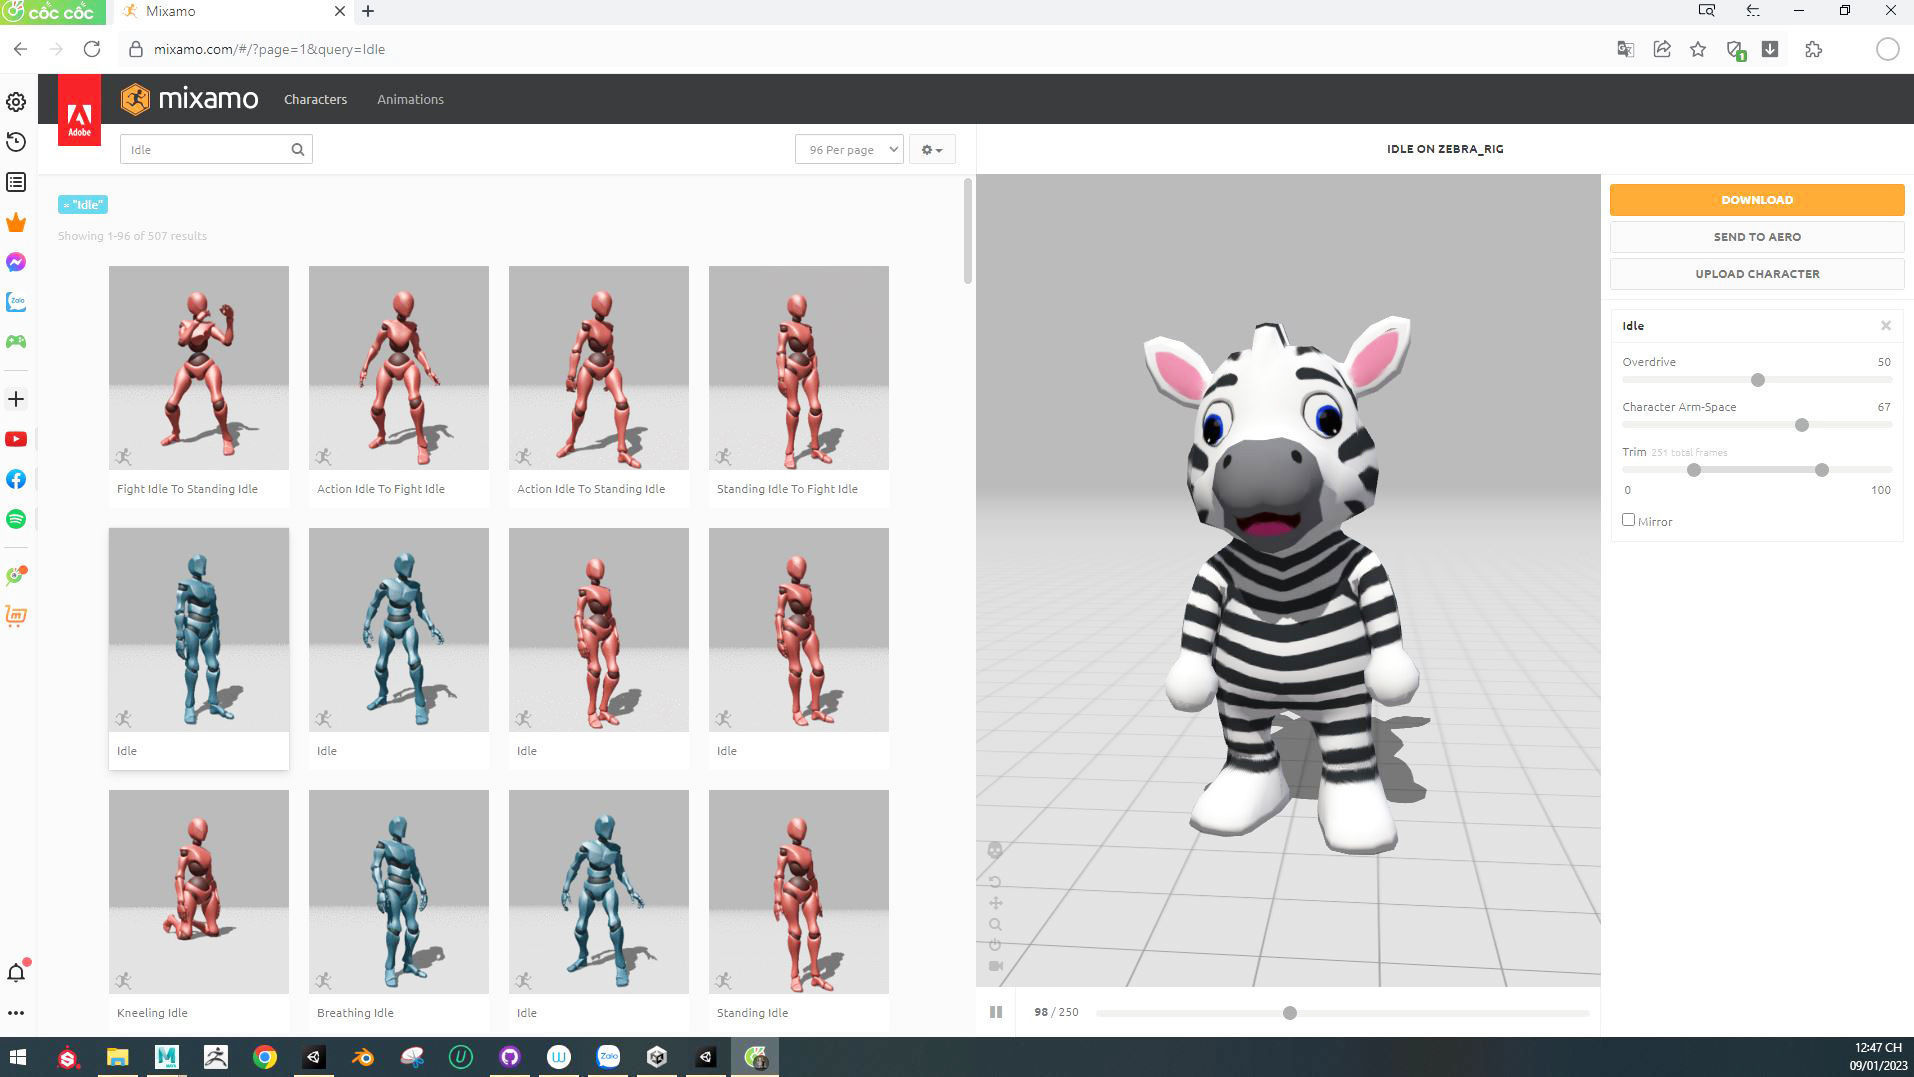This screenshot has height=1077, width=1914.
Task: Pause the animation playback
Action: click(996, 1012)
